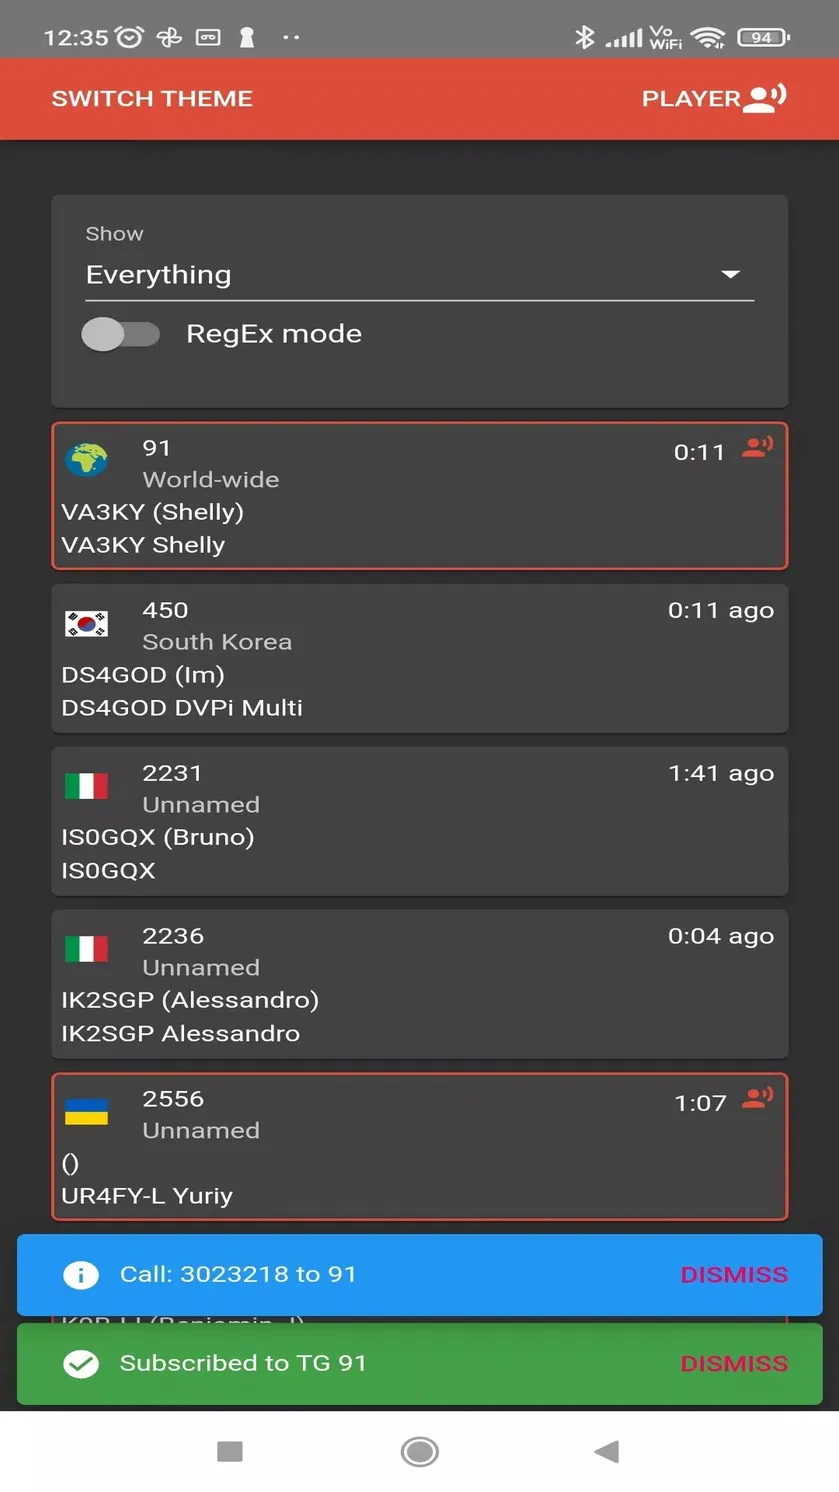Tap the South Korea flag icon
The image size is (839, 1492).
pos(87,623)
